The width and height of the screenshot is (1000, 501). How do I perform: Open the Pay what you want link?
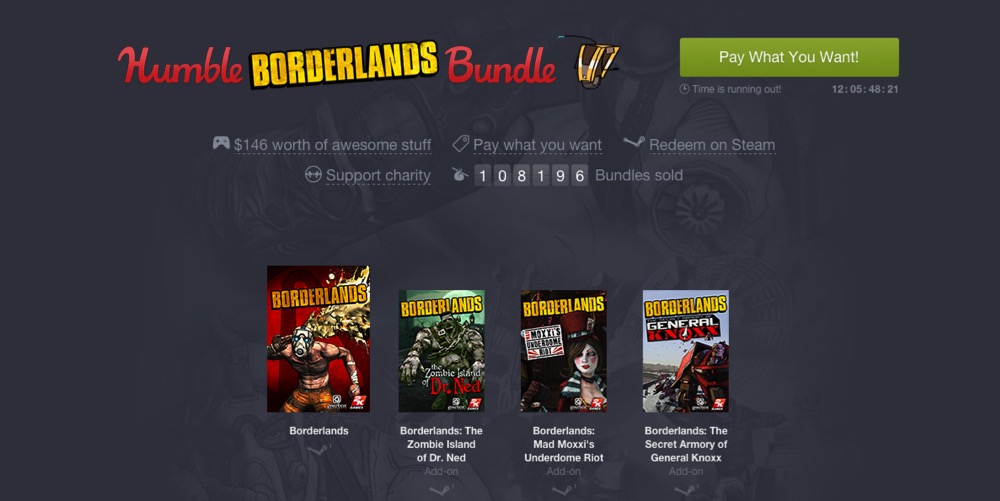537,145
